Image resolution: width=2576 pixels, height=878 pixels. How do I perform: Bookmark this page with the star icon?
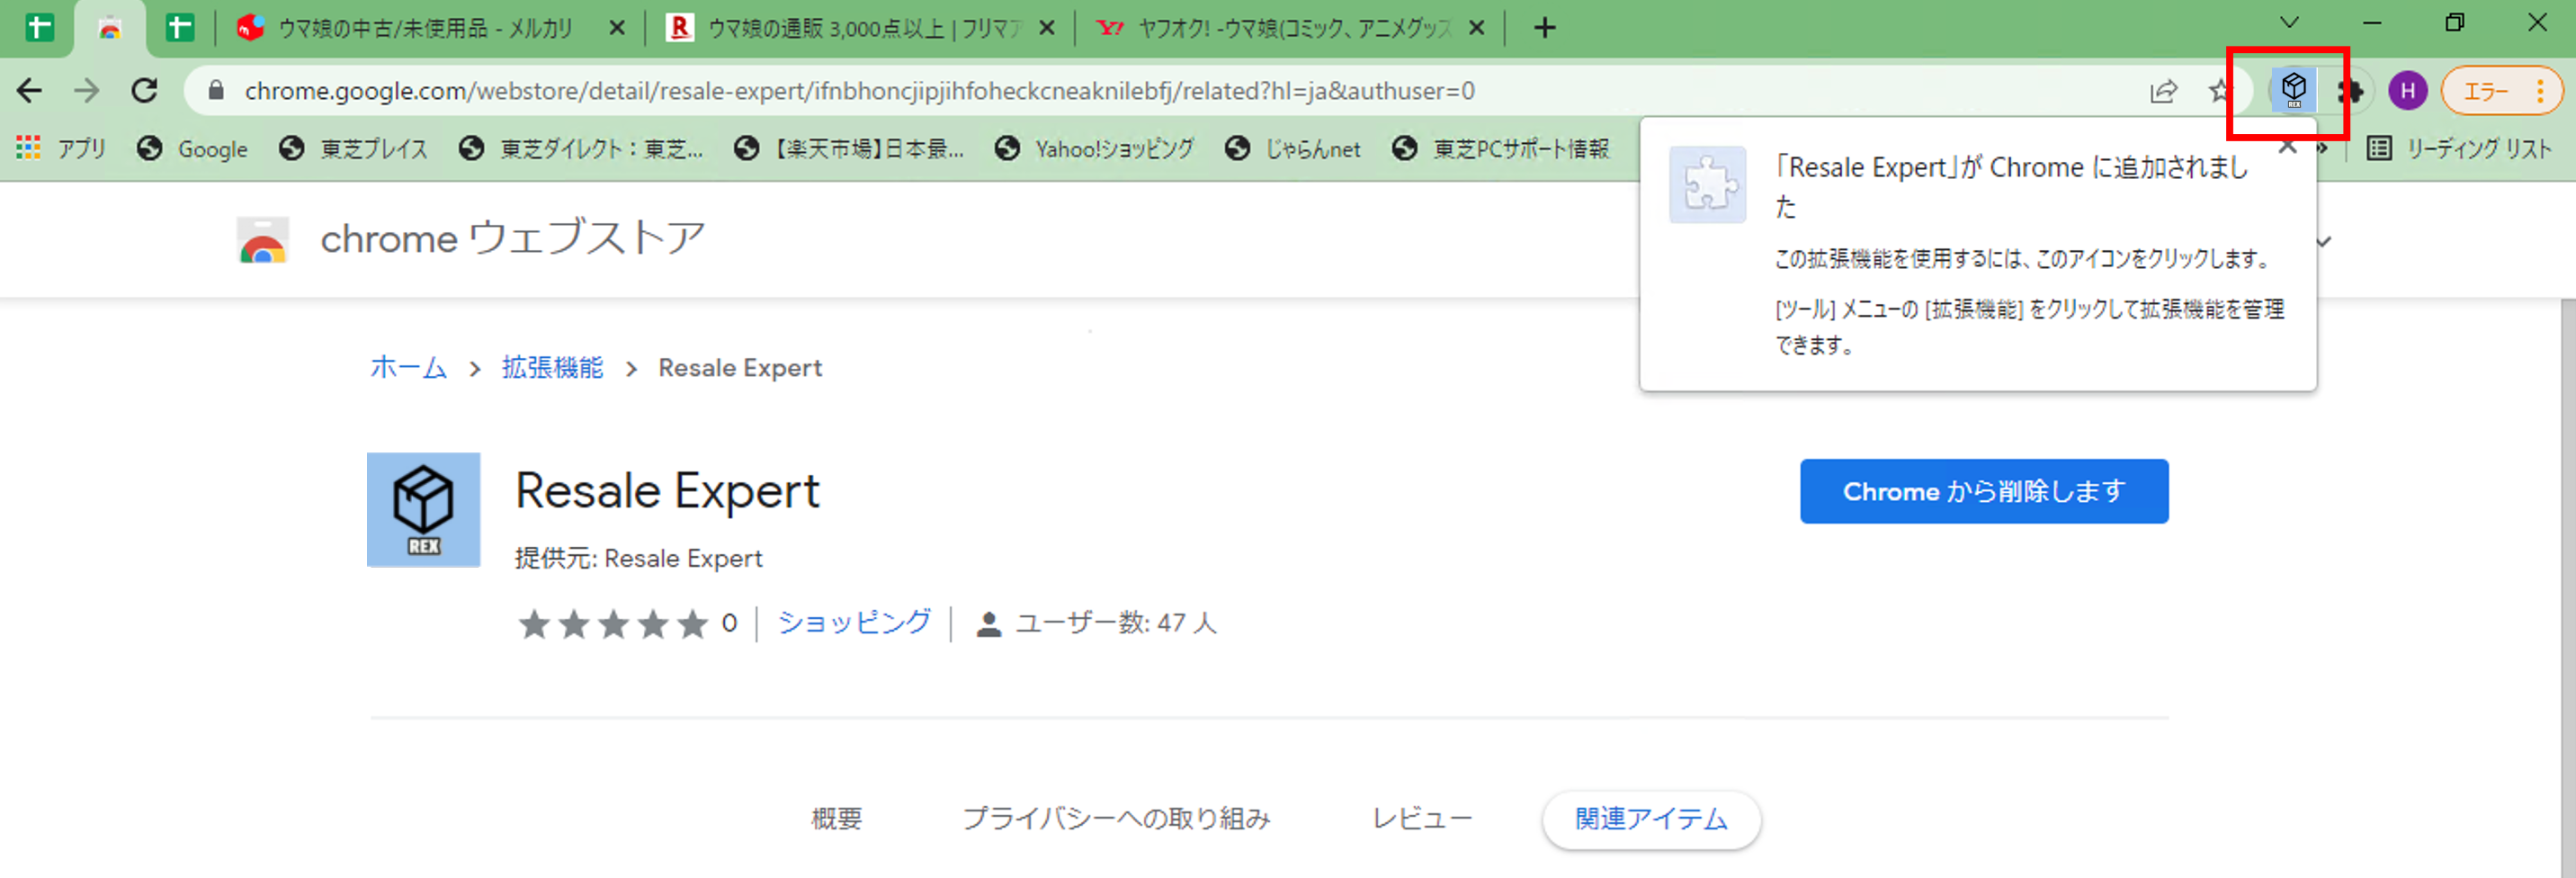coord(2220,91)
